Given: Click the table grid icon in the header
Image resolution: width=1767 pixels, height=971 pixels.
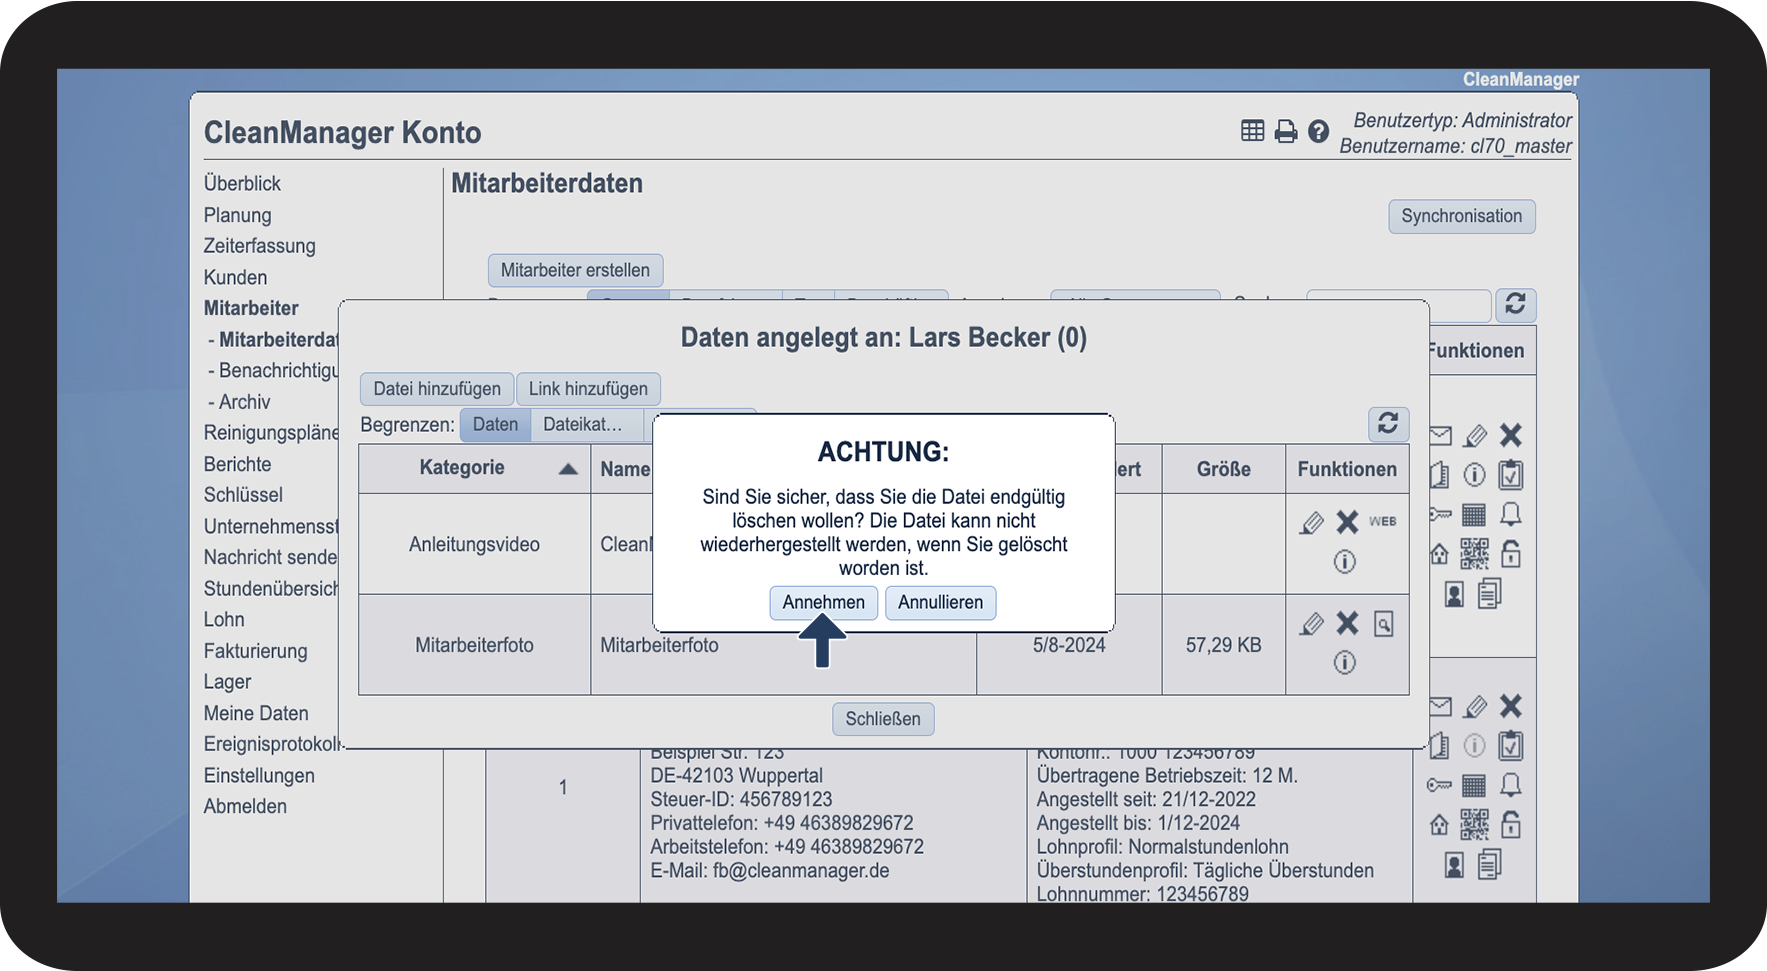Looking at the screenshot, I should click(x=1252, y=131).
